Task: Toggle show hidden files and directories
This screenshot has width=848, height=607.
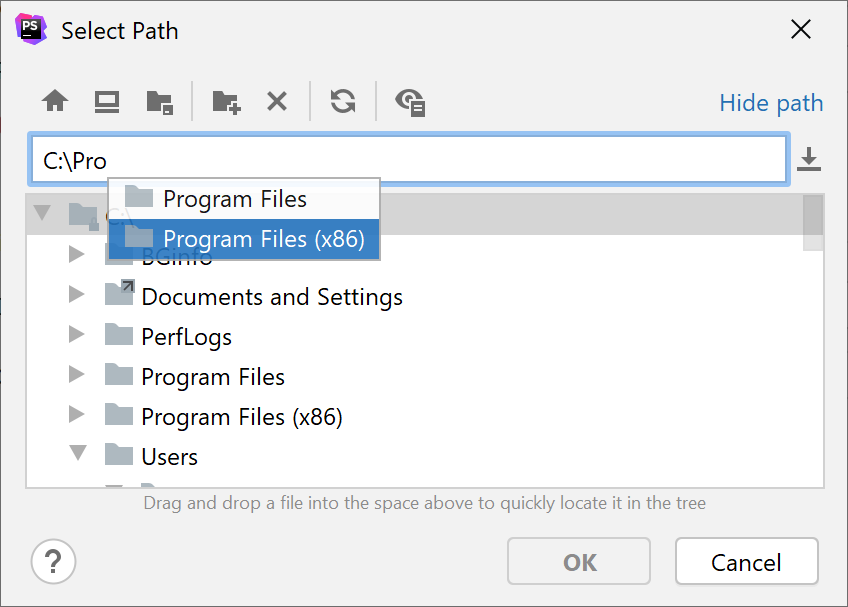Action: tap(409, 101)
